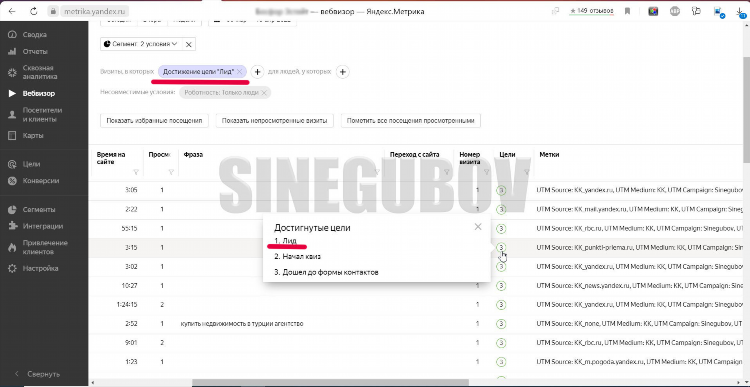Open Цели section in sidebar

click(31, 164)
